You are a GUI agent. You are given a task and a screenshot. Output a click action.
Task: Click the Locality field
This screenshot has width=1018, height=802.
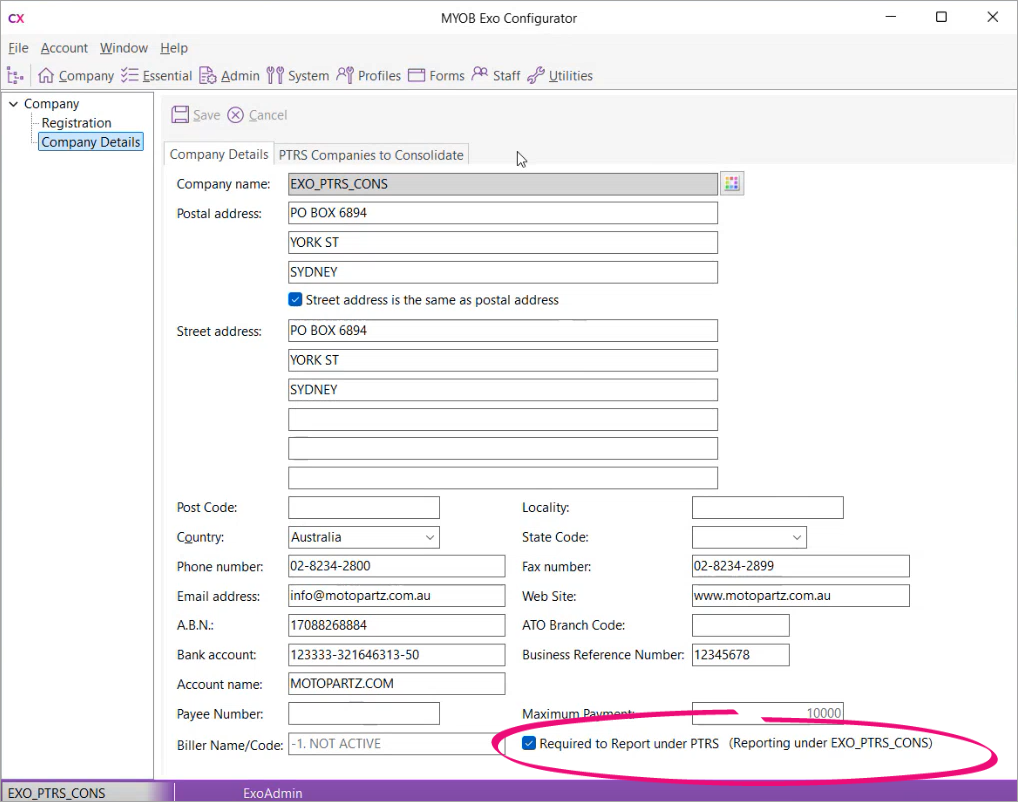tap(767, 508)
